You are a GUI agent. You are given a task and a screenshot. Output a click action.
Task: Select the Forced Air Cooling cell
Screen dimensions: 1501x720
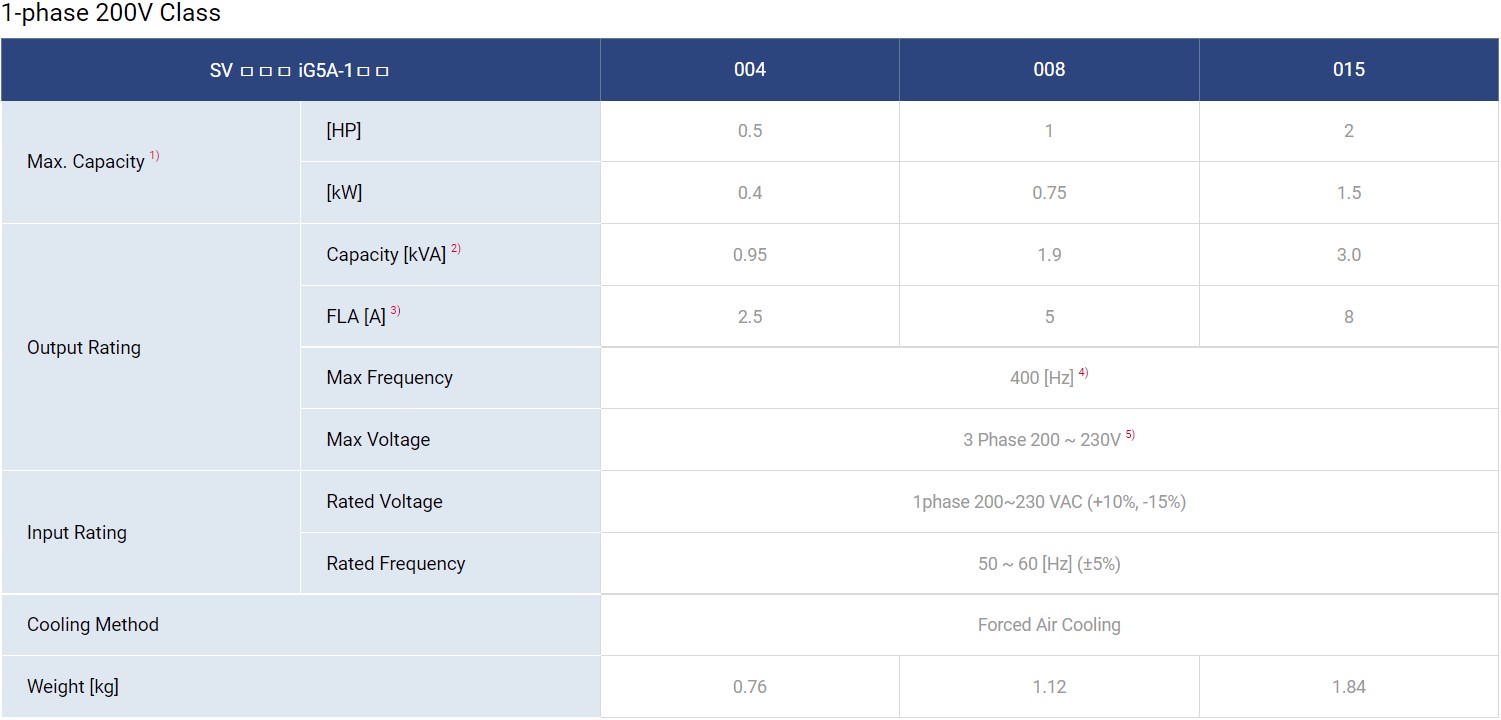[1049, 625]
